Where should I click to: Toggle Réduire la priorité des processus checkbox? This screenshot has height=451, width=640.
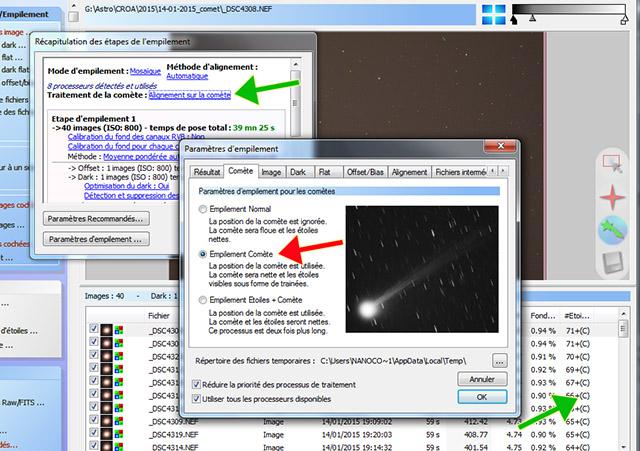196,384
